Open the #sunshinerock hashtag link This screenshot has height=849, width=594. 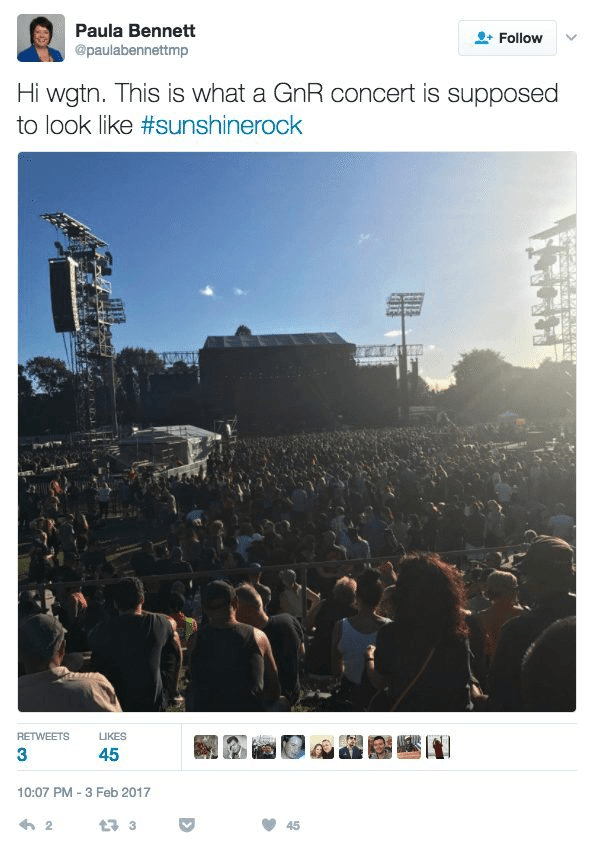221,126
